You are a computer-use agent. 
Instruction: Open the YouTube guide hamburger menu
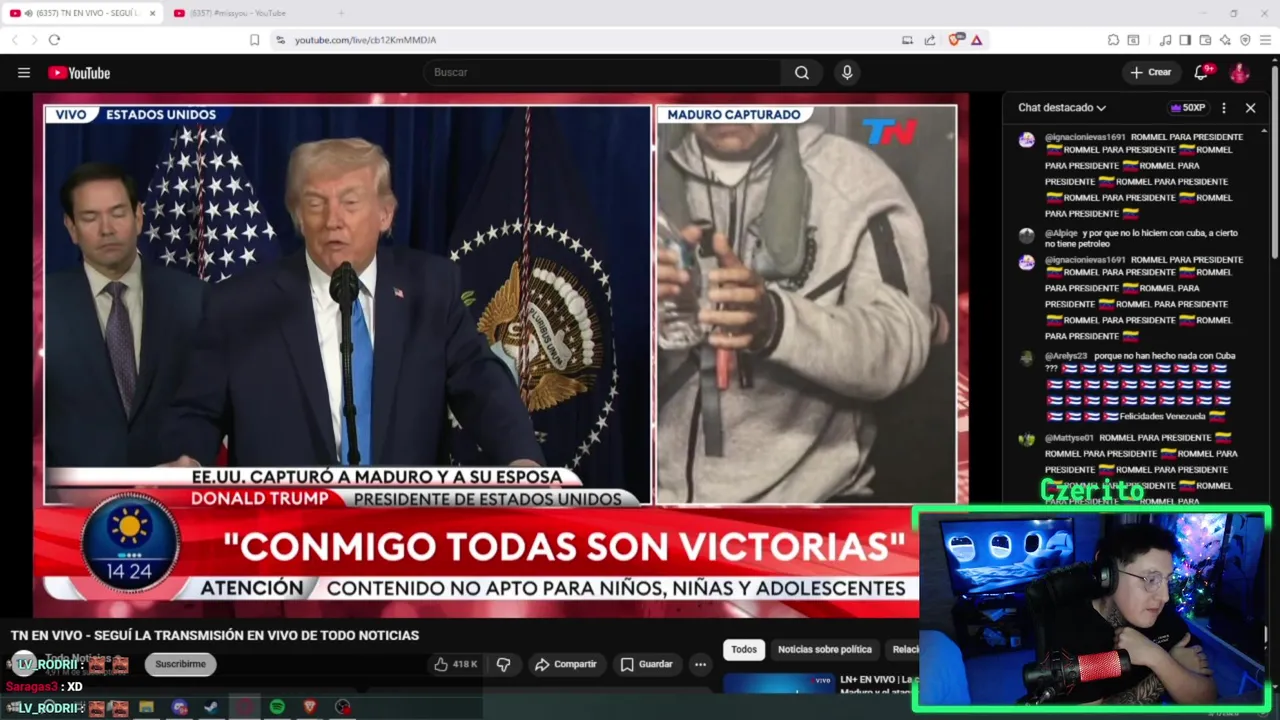[24, 72]
